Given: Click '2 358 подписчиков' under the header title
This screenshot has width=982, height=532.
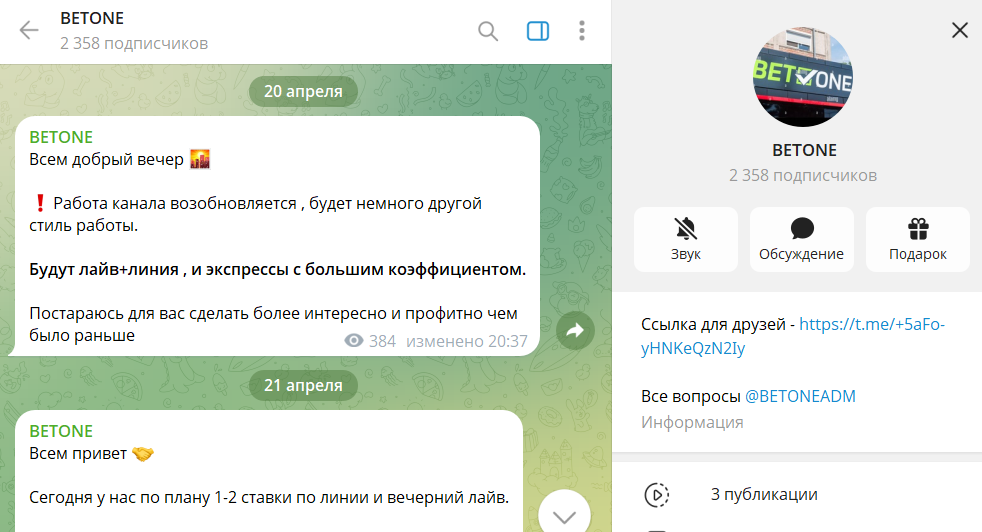Looking at the screenshot, I should click(134, 43).
